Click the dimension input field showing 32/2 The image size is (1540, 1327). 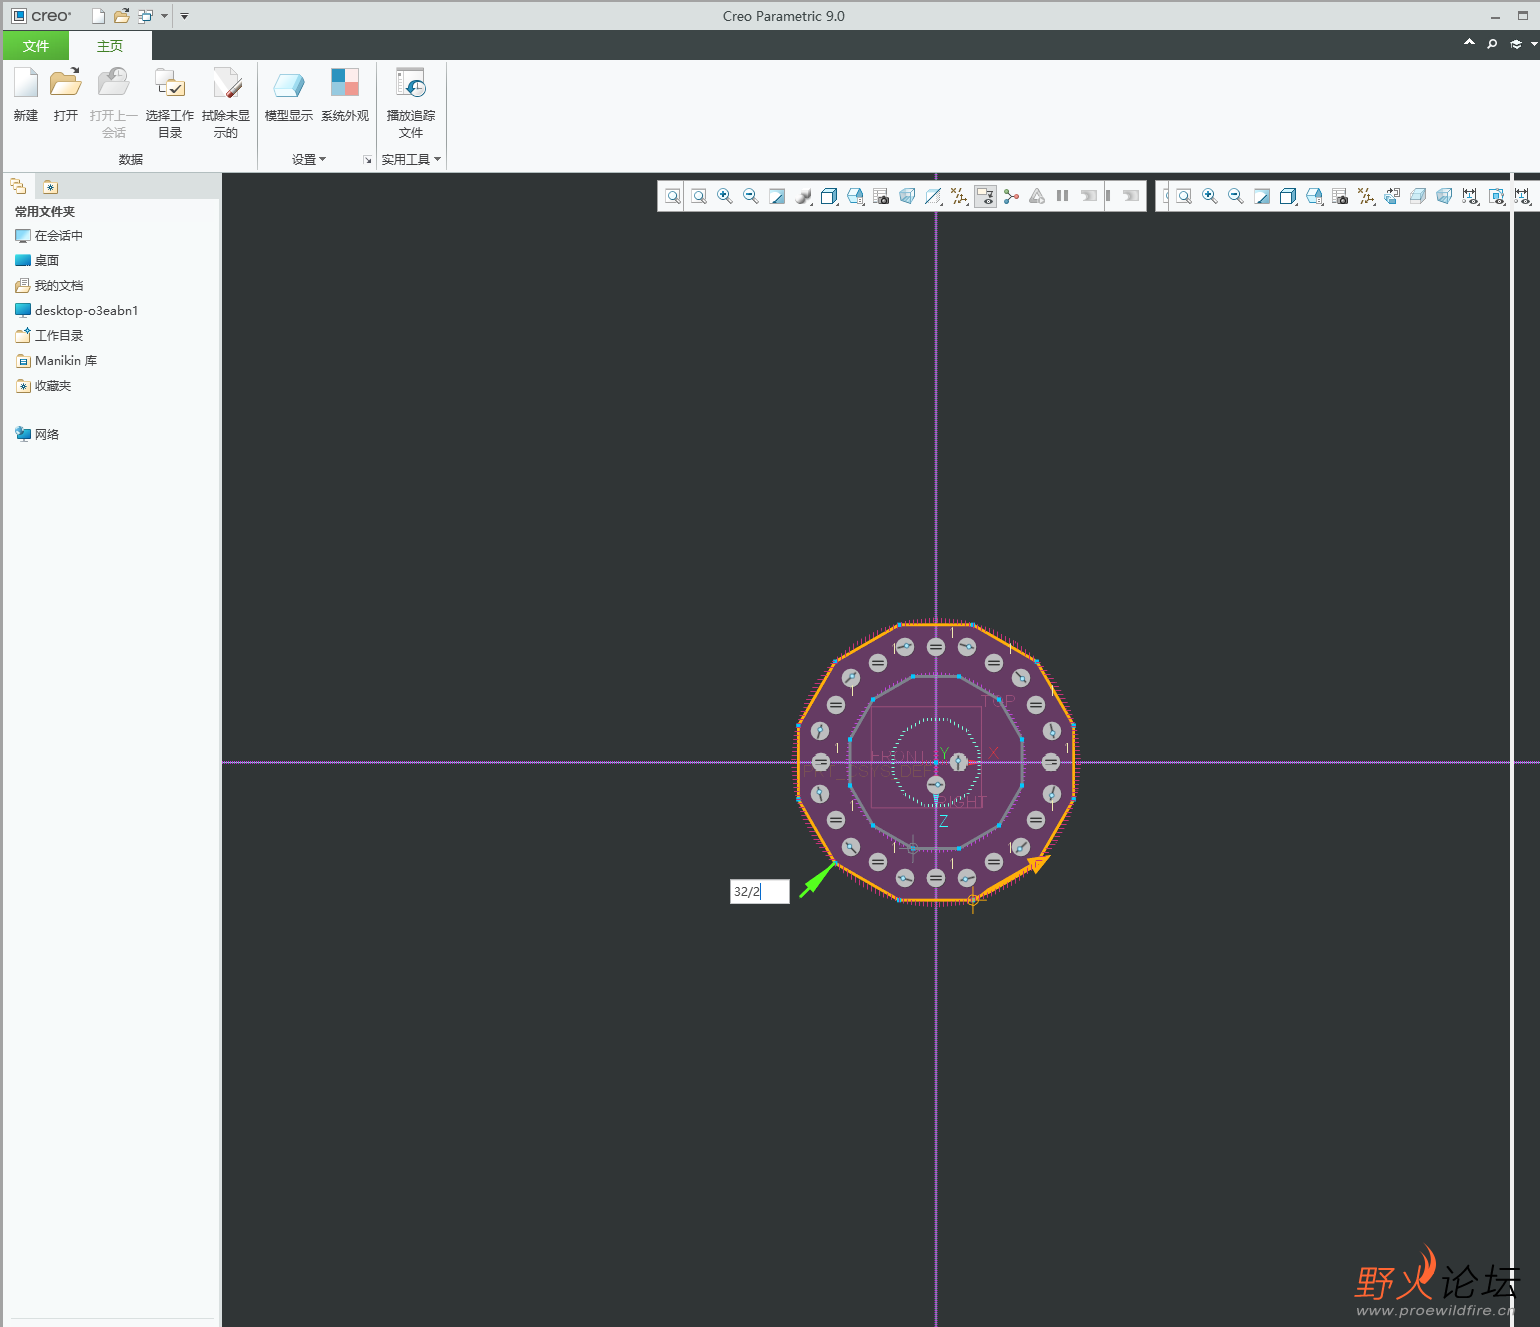pyautogui.click(x=760, y=891)
